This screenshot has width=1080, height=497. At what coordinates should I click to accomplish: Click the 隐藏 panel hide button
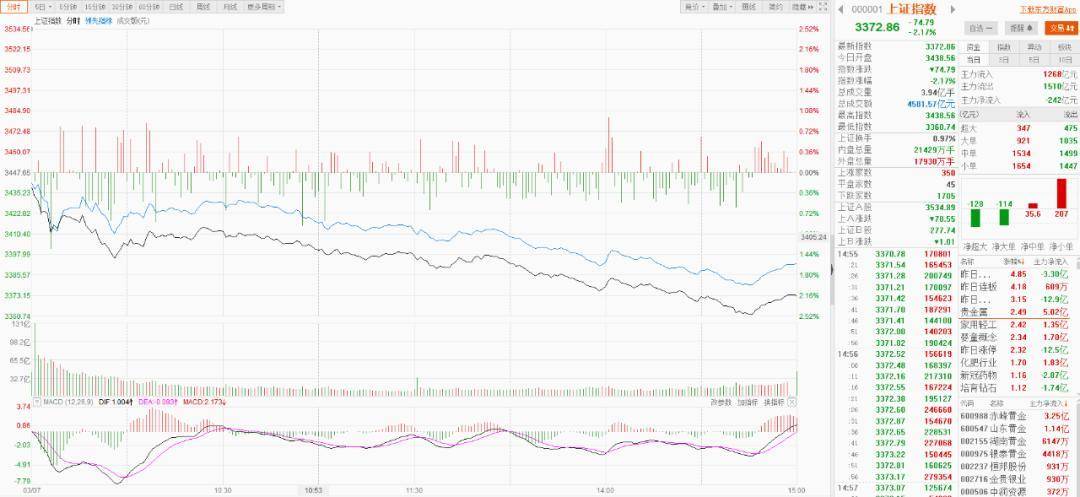pos(802,7)
